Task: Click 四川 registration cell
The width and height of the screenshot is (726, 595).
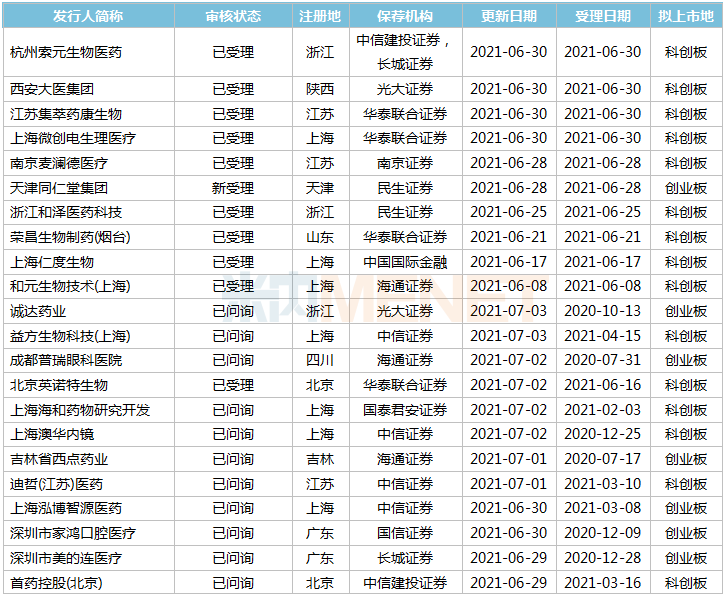Action: point(320,360)
